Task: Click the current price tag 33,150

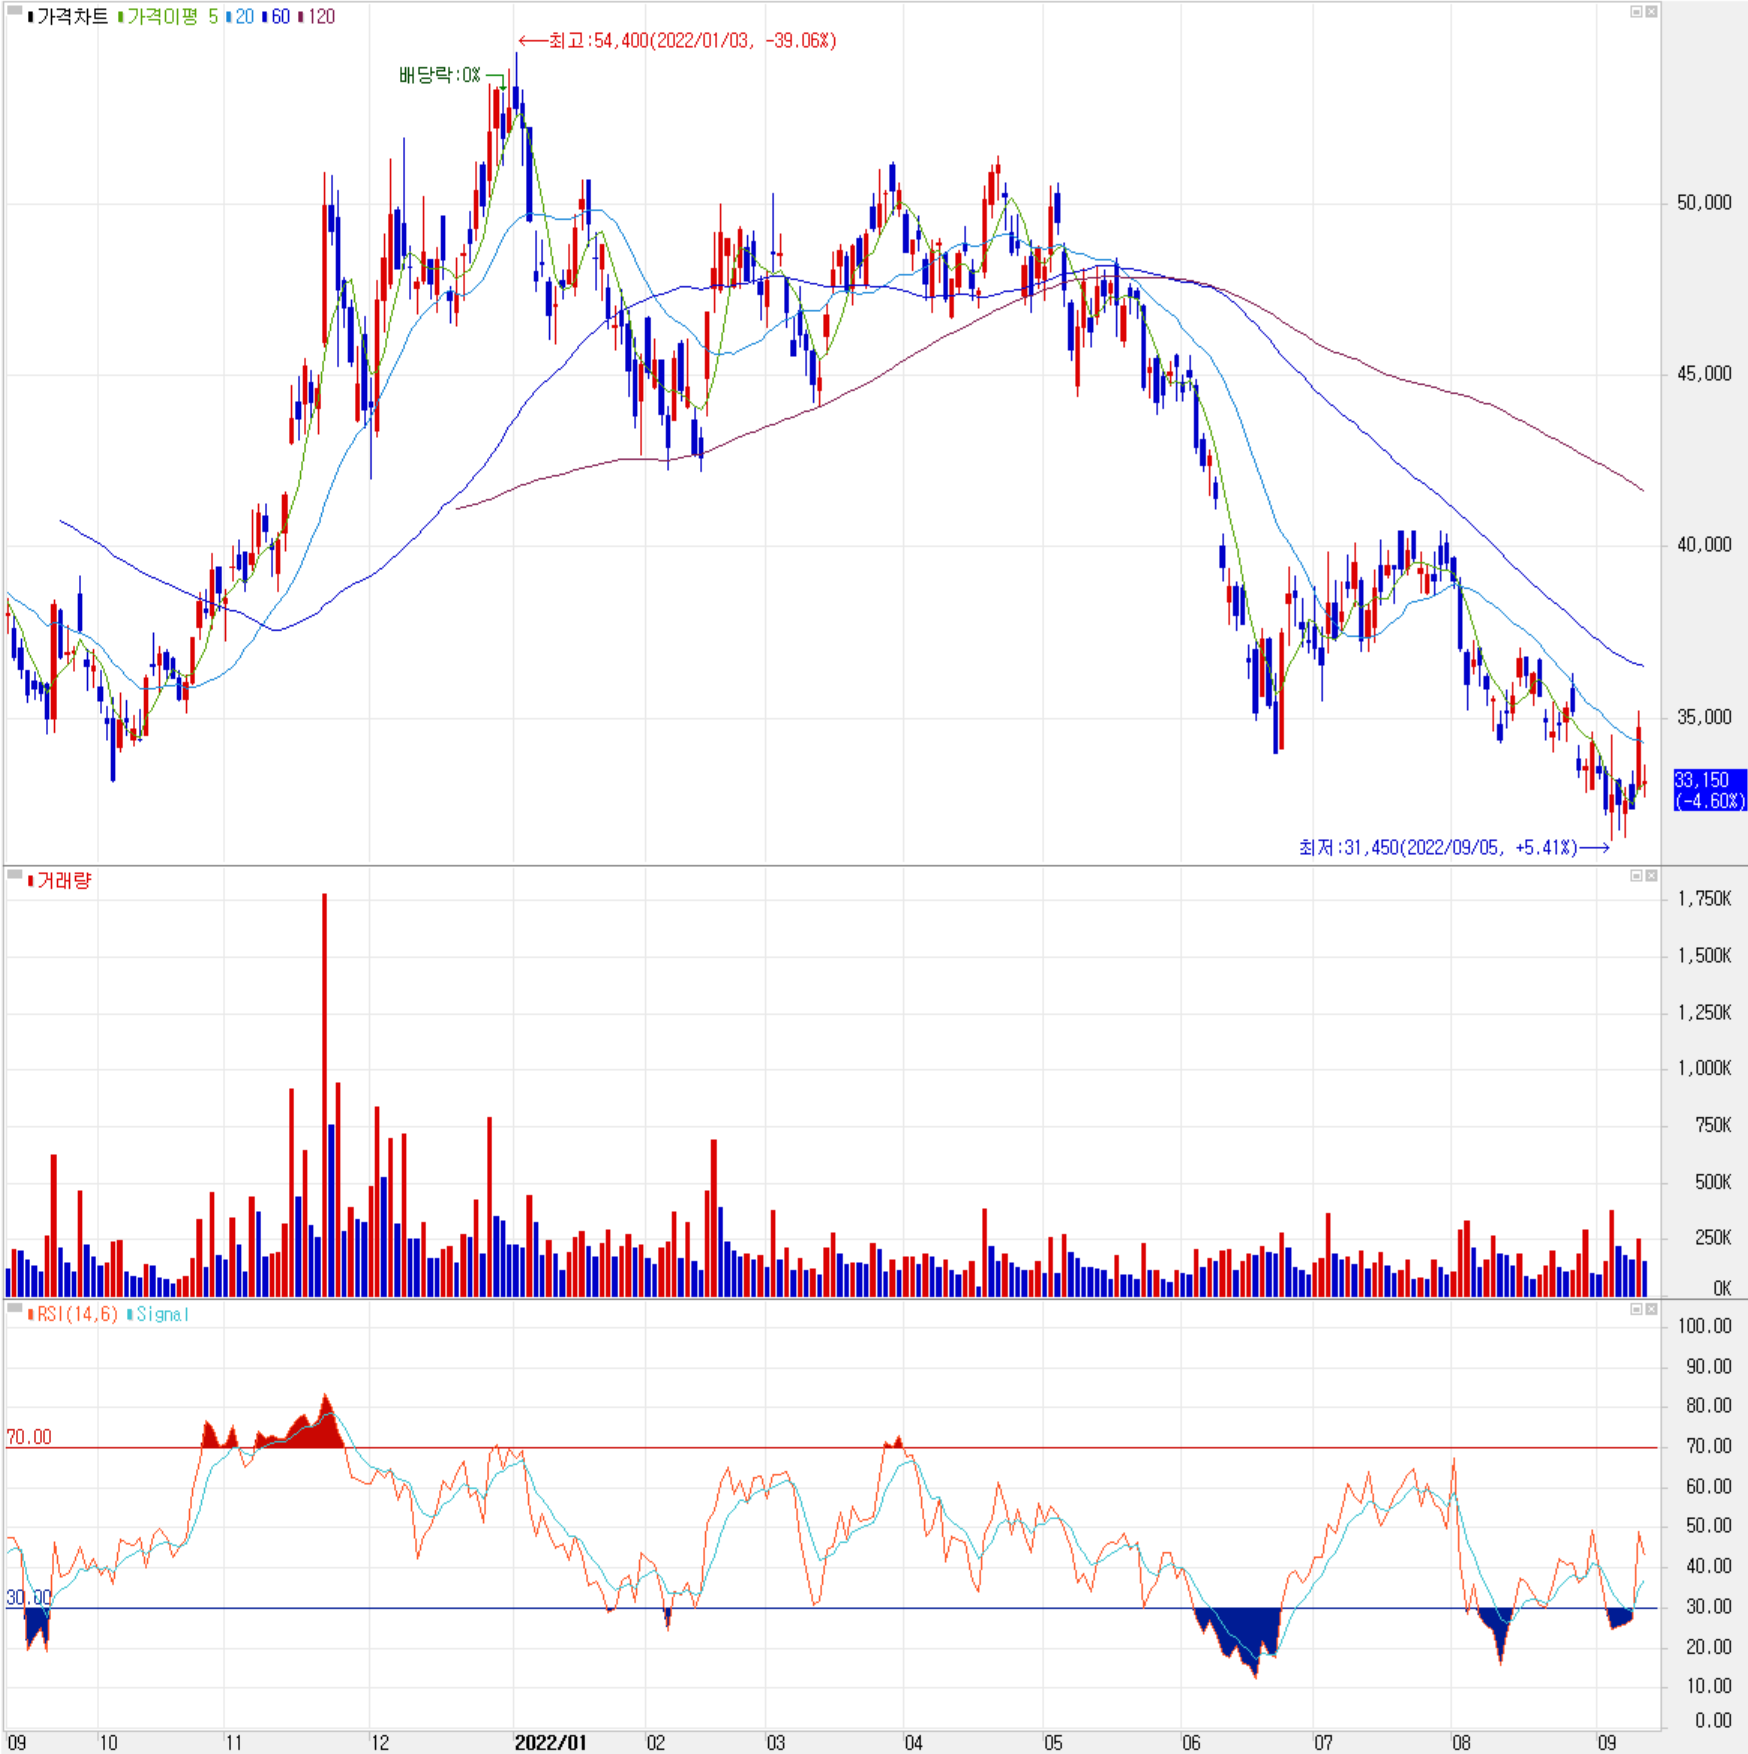Action: [1709, 790]
